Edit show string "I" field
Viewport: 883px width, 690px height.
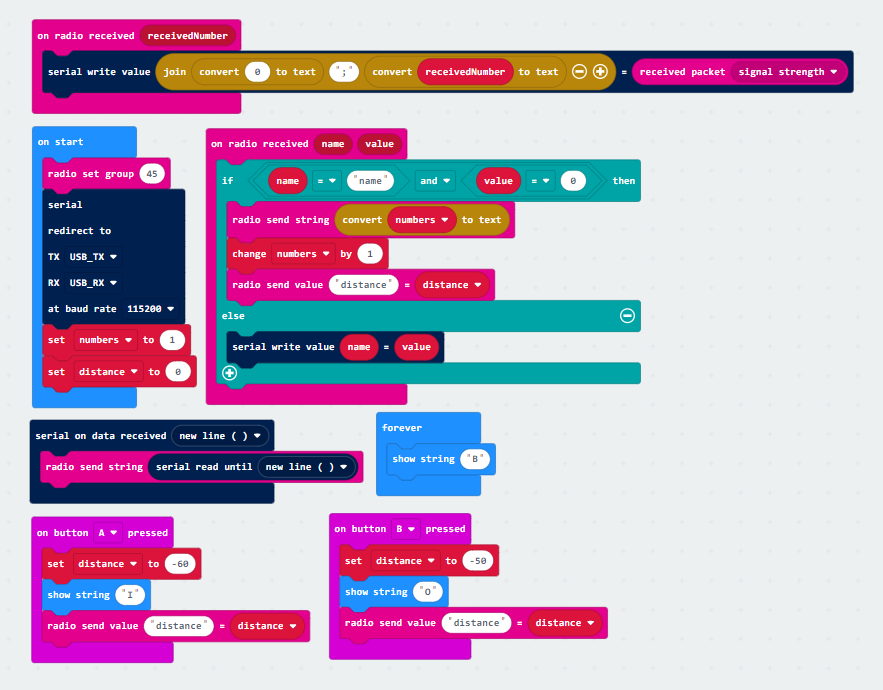click(x=130, y=595)
